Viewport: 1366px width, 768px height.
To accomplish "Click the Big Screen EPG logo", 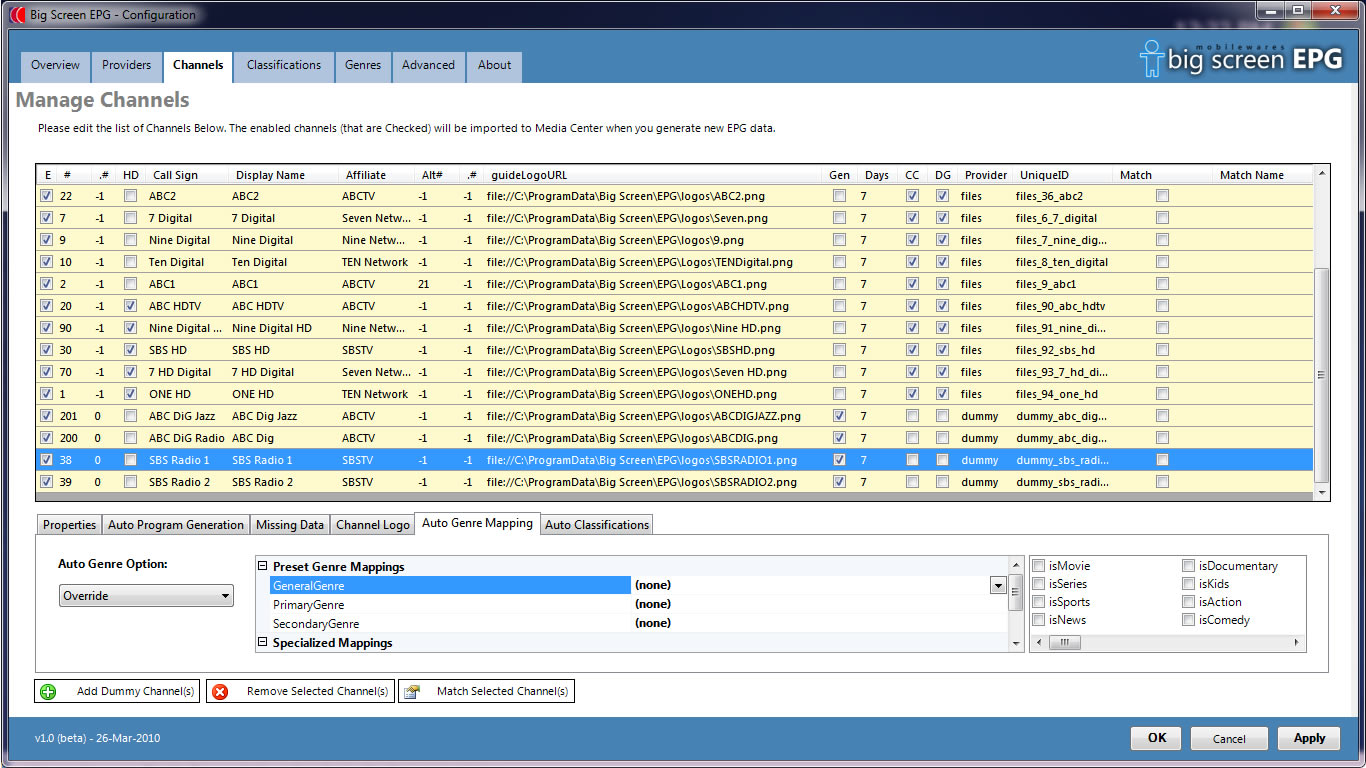I will click(x=1241, y=59).
